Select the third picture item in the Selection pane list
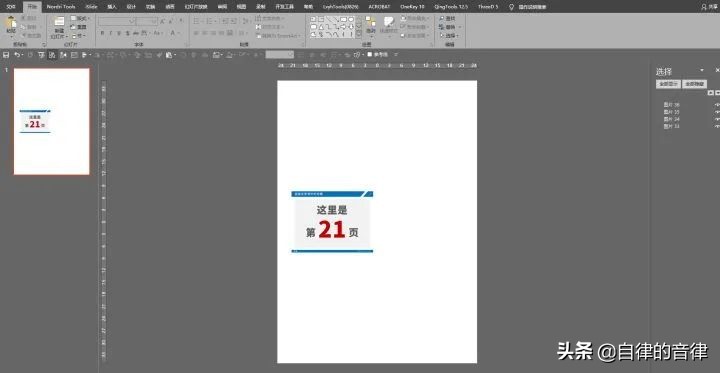The height and width of the screenshot is (373, 720). (x=671, y=119)
